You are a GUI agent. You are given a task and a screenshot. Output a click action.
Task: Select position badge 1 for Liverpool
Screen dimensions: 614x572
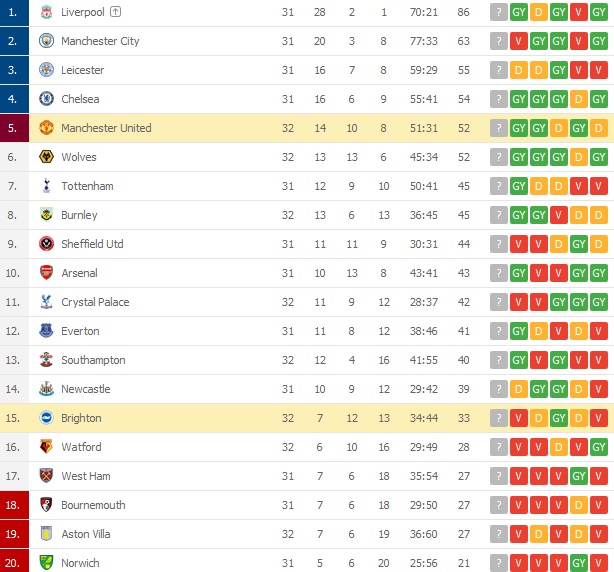point(12,12)
